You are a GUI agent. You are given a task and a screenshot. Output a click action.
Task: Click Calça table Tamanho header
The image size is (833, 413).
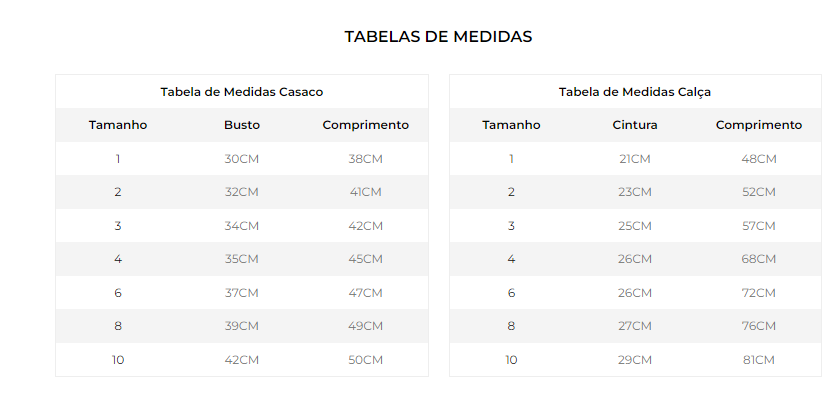511,125
